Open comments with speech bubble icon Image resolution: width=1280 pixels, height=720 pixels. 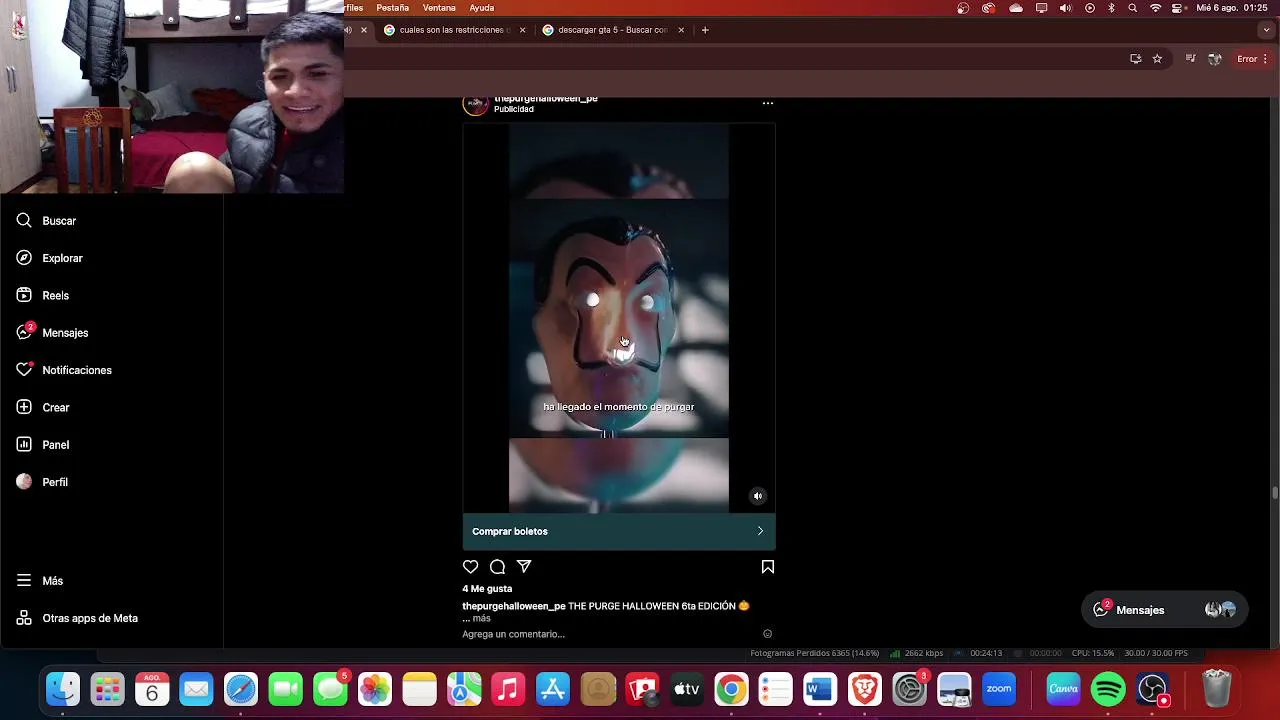tap(497, 567)
